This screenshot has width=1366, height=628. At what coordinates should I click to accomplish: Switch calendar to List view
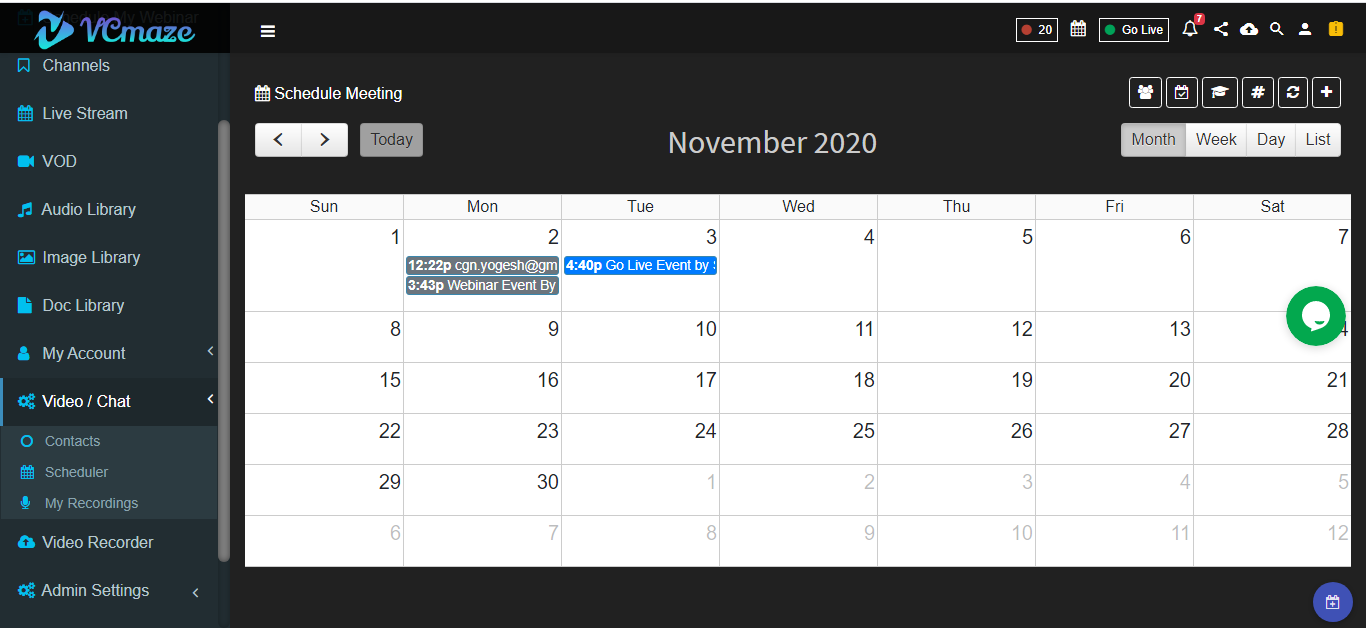pos(1318,140)
